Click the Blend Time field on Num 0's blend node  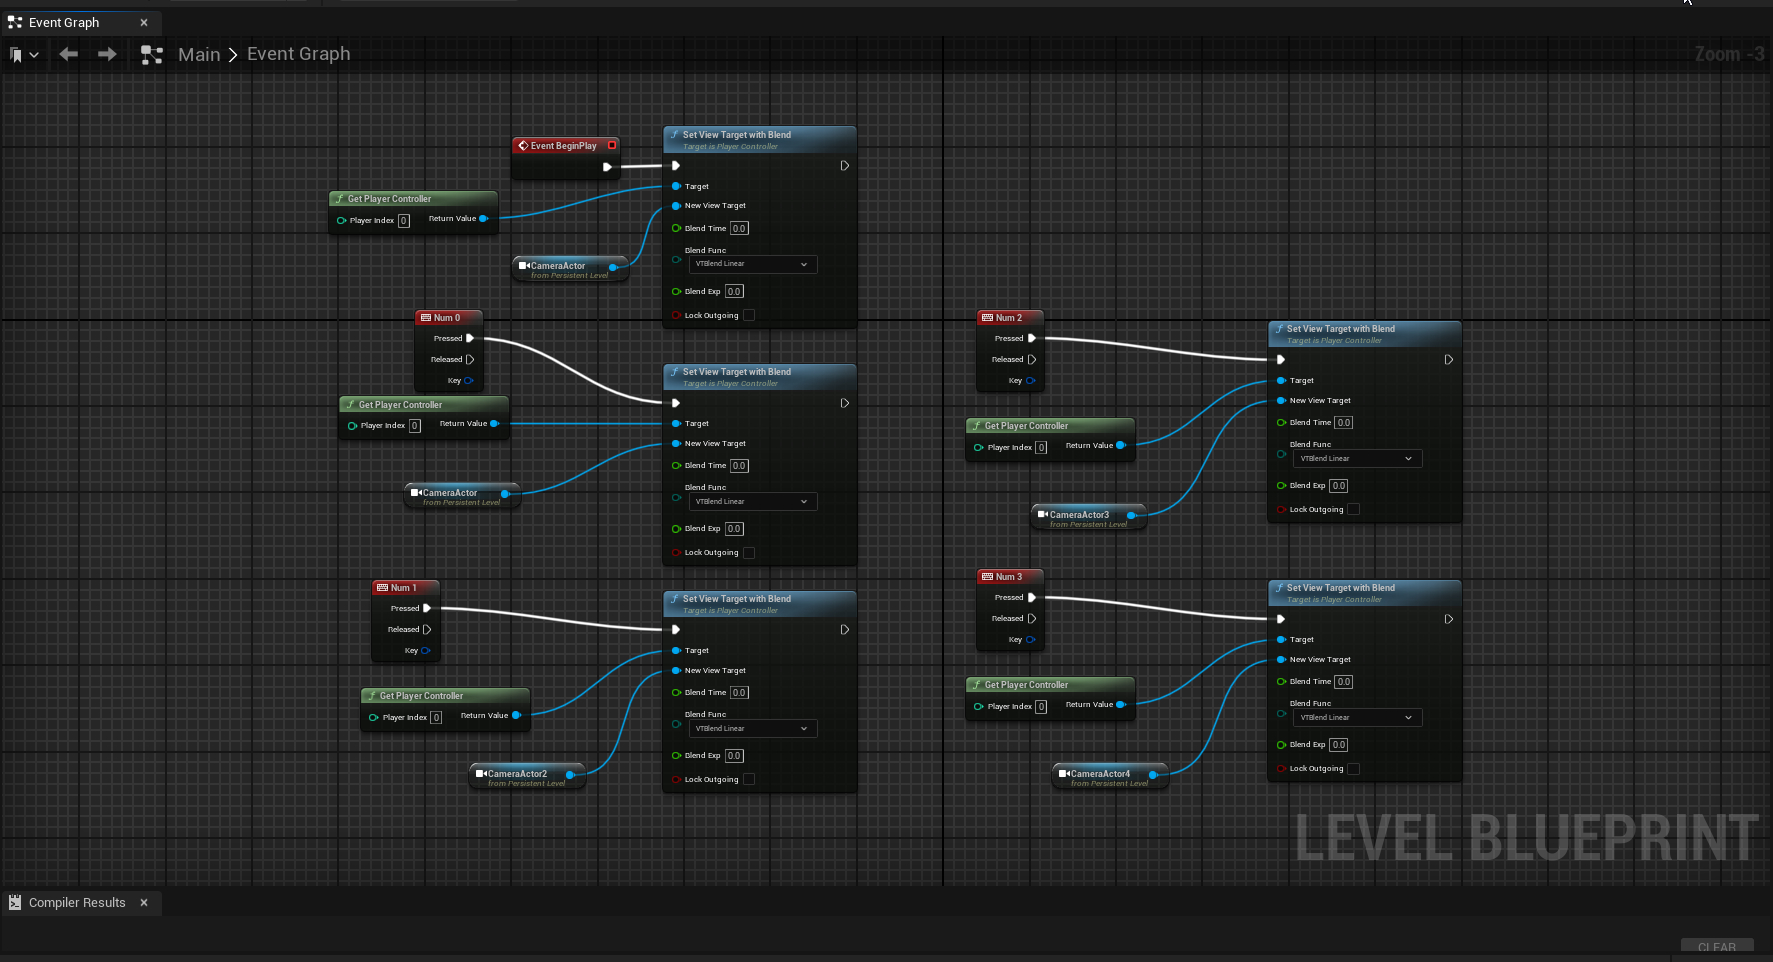739,465
